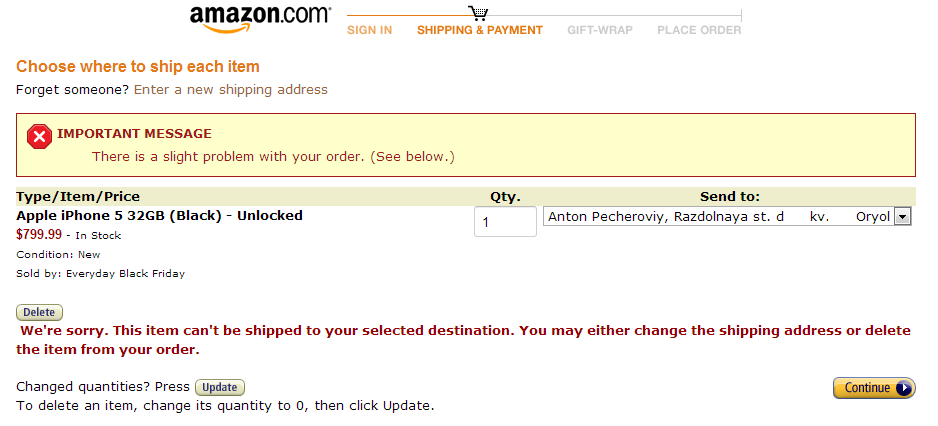Click the $799.99 price text
938x426 pixels.
pos(39,235)
